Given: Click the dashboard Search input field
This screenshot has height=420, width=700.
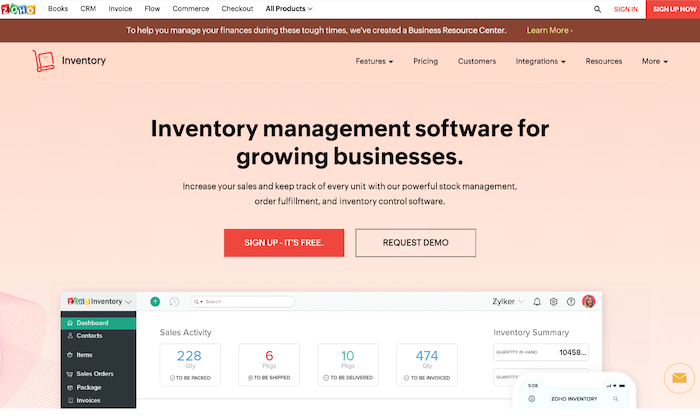Looking at the screenshot, I should [x=242, y=302].
